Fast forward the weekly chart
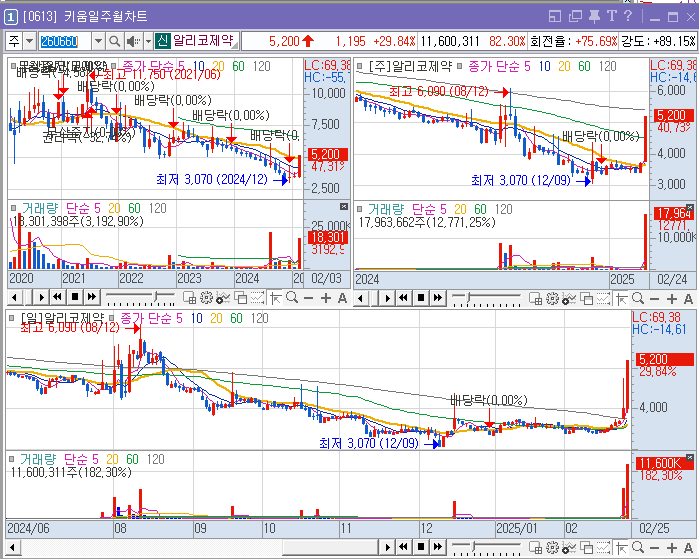Viewport: 699px width, 559px height. [x=437, y=298]
